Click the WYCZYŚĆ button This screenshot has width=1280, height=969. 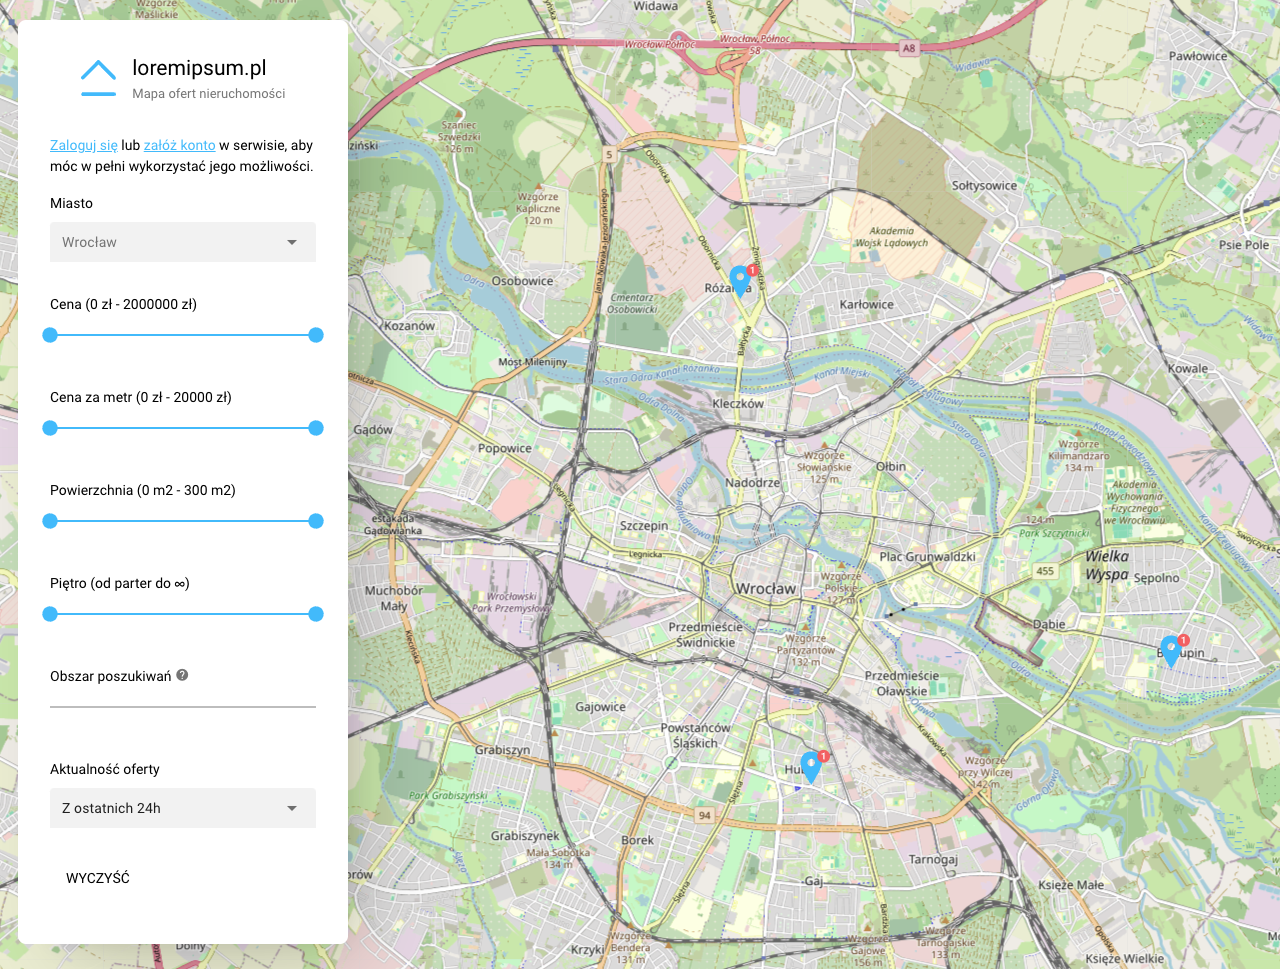click(x=98, y=878)
